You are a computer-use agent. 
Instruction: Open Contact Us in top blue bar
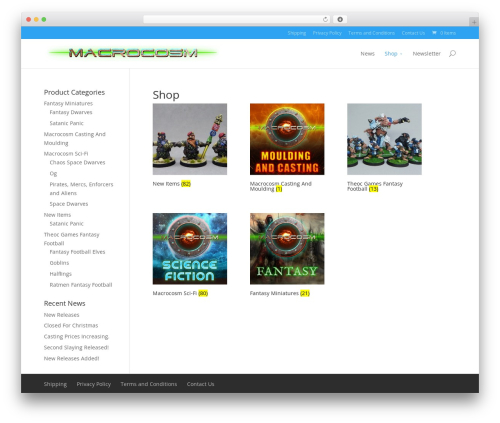(x=413, y=33)
